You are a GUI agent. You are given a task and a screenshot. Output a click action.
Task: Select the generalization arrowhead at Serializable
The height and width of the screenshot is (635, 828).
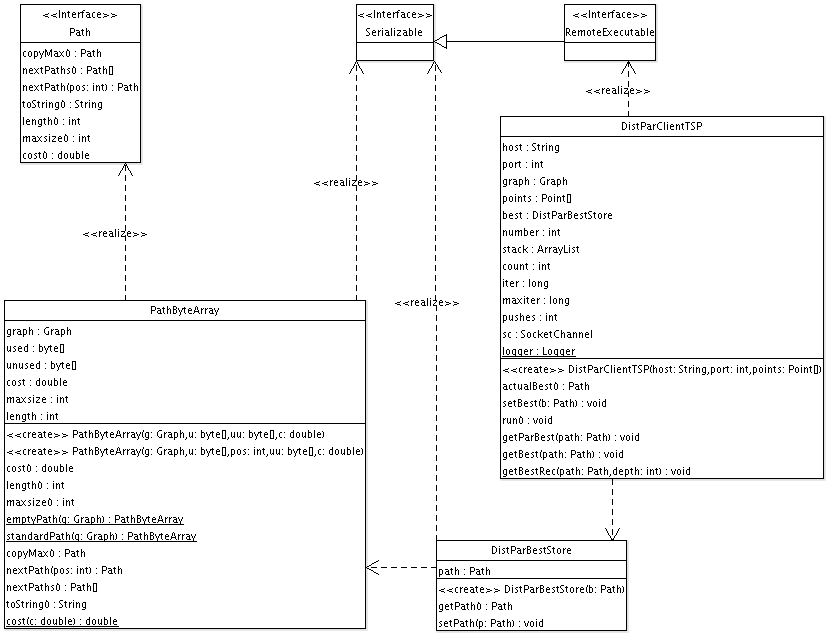440,41
